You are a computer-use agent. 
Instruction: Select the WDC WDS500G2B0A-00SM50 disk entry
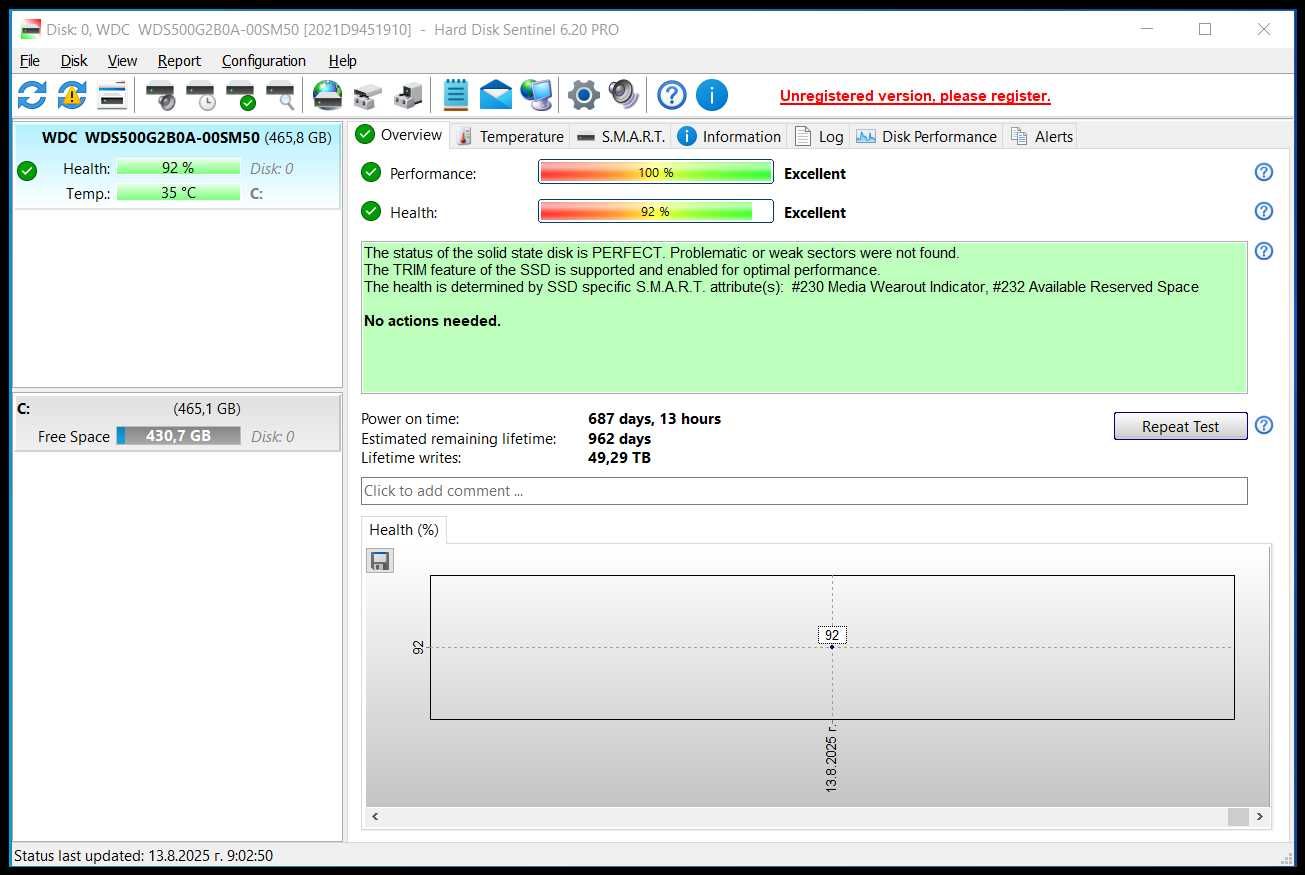(x=178, y=166)
